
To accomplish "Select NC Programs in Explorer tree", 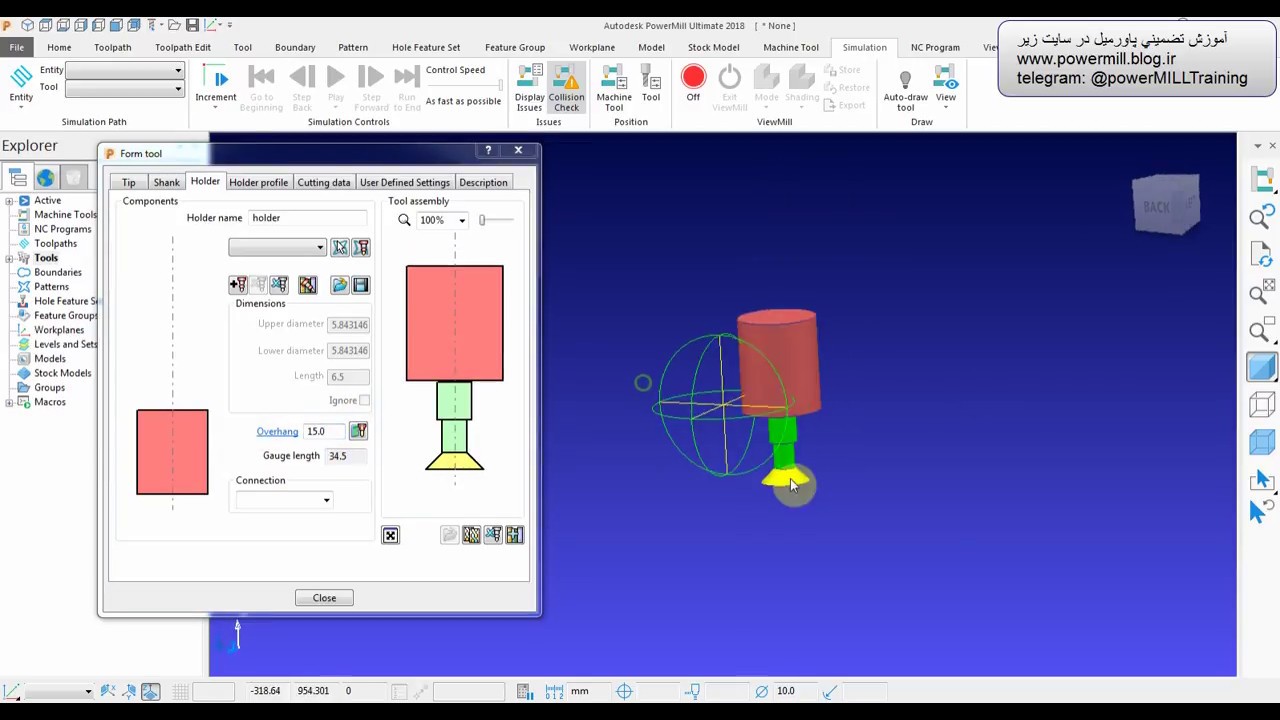I will click(62, 229).
